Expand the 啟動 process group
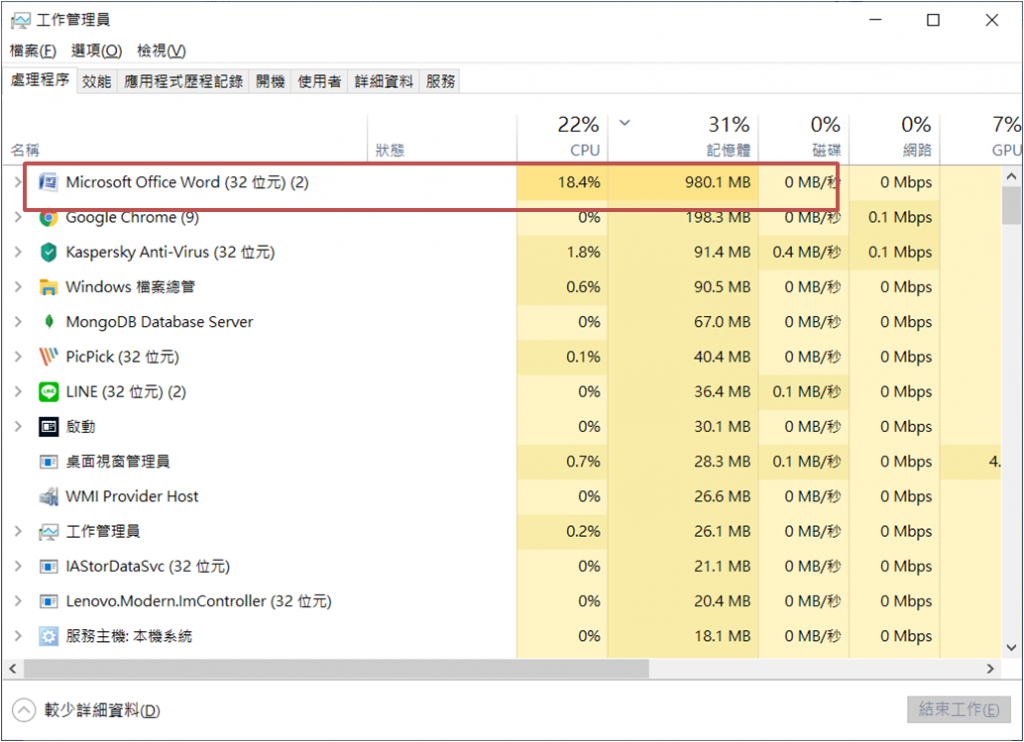Screen dimensions: 1024x742 18,427
